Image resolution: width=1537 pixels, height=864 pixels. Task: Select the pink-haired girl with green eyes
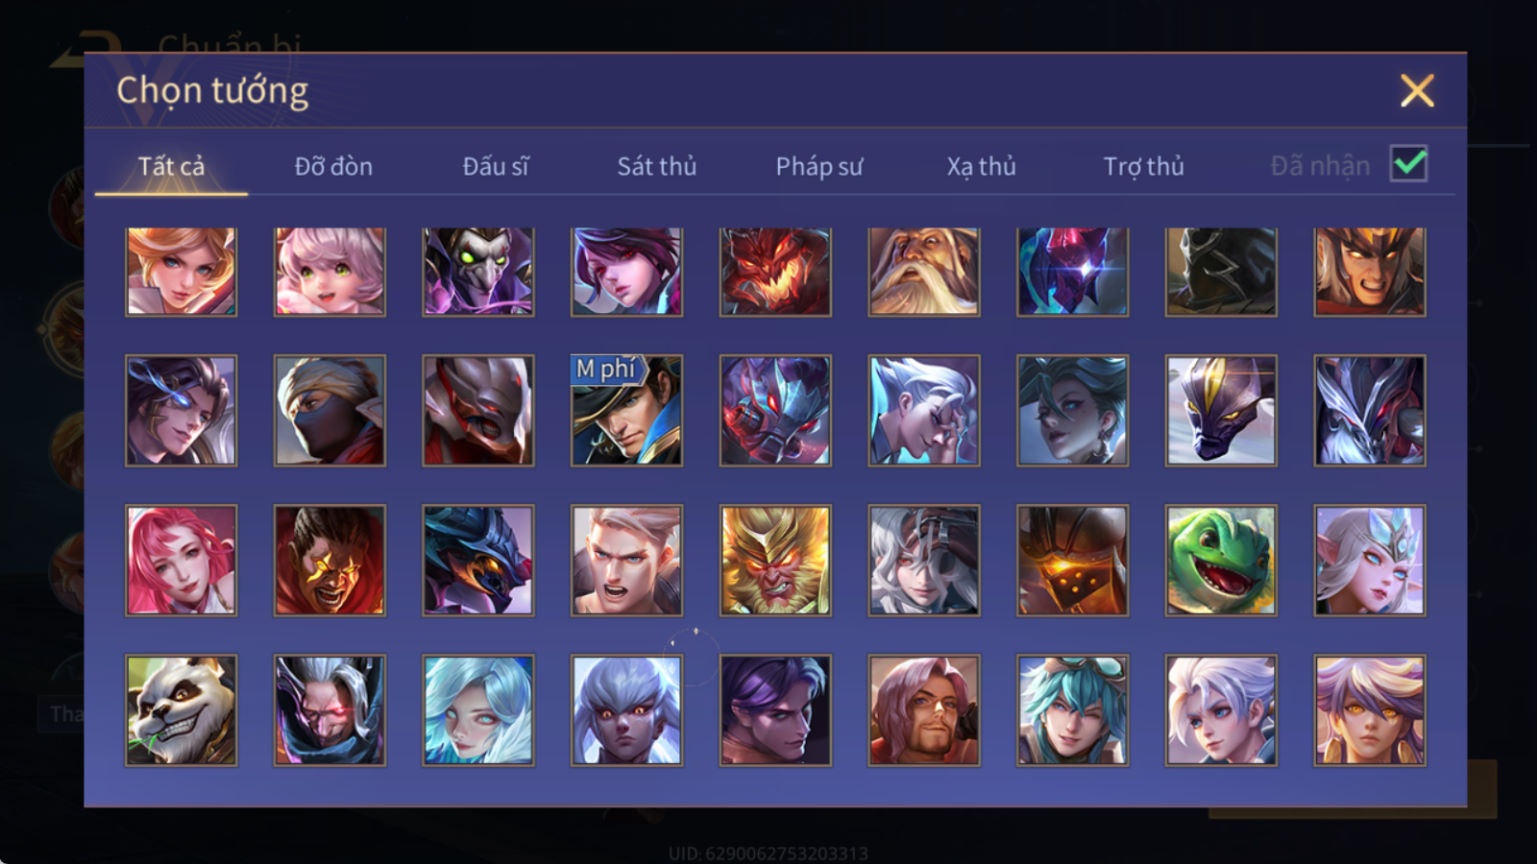pyautogui.click(x=330, y=272)
